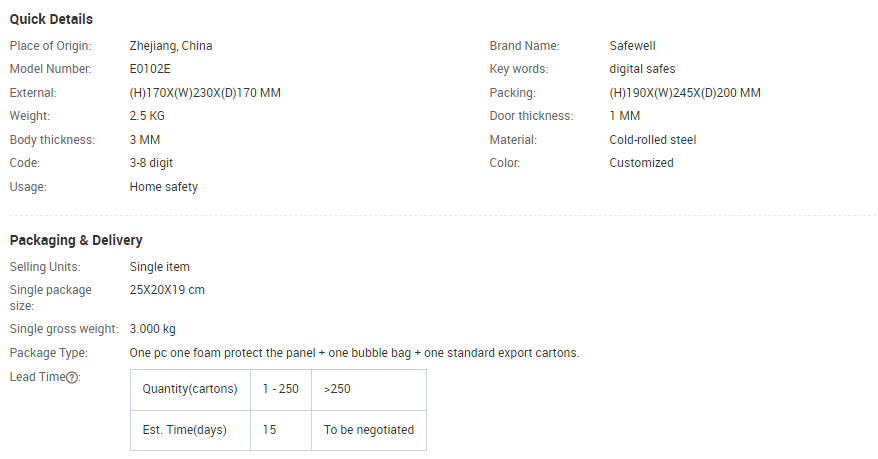Click the 1 - 250 quantity cell
This screenshot has width=878, height=459.
pos(281,390)
